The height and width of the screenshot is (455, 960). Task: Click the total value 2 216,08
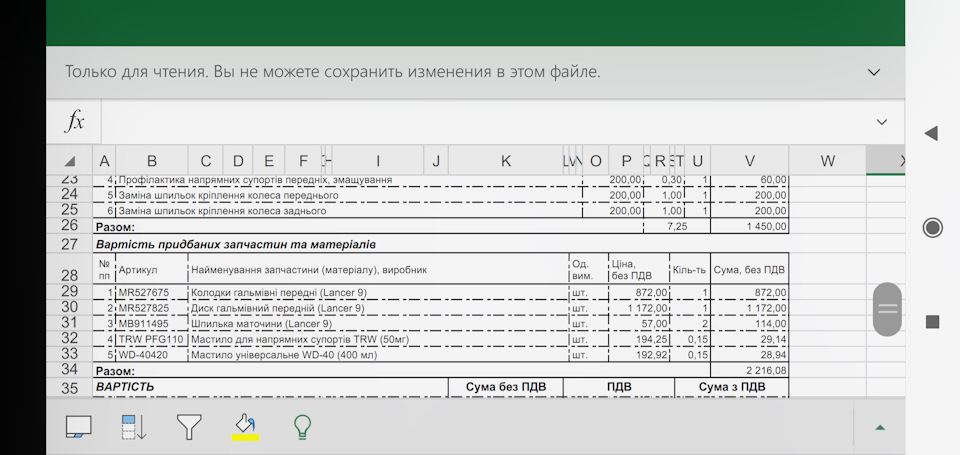(749, 370)
